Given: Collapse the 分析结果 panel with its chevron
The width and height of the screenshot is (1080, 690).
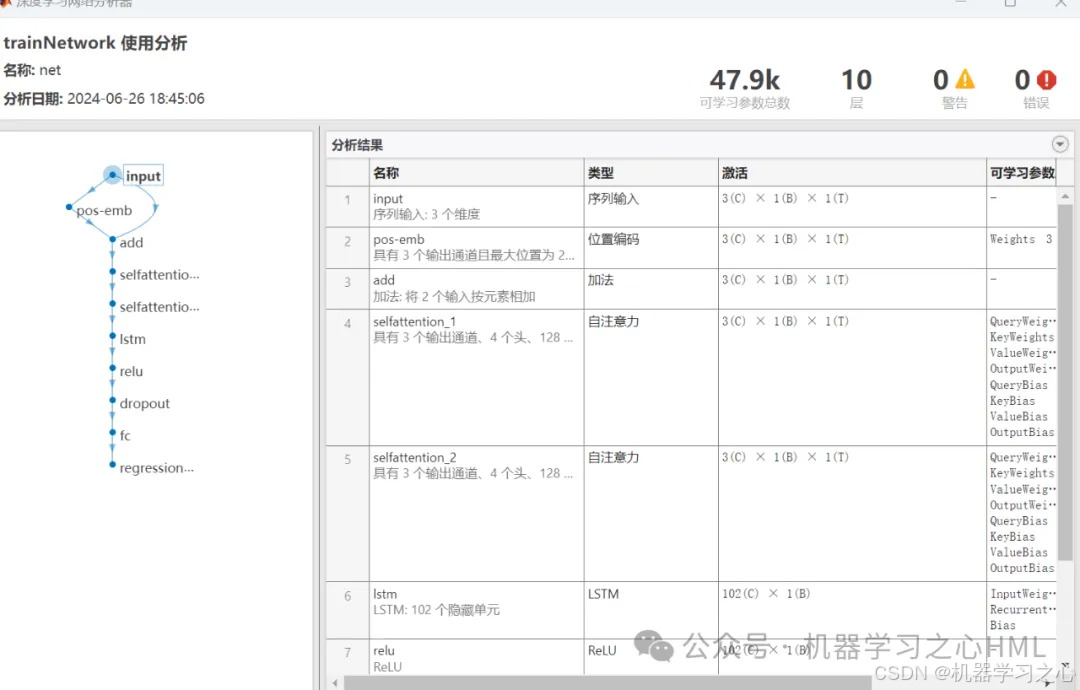Looking at the screenshot, I should point(1059,143).
